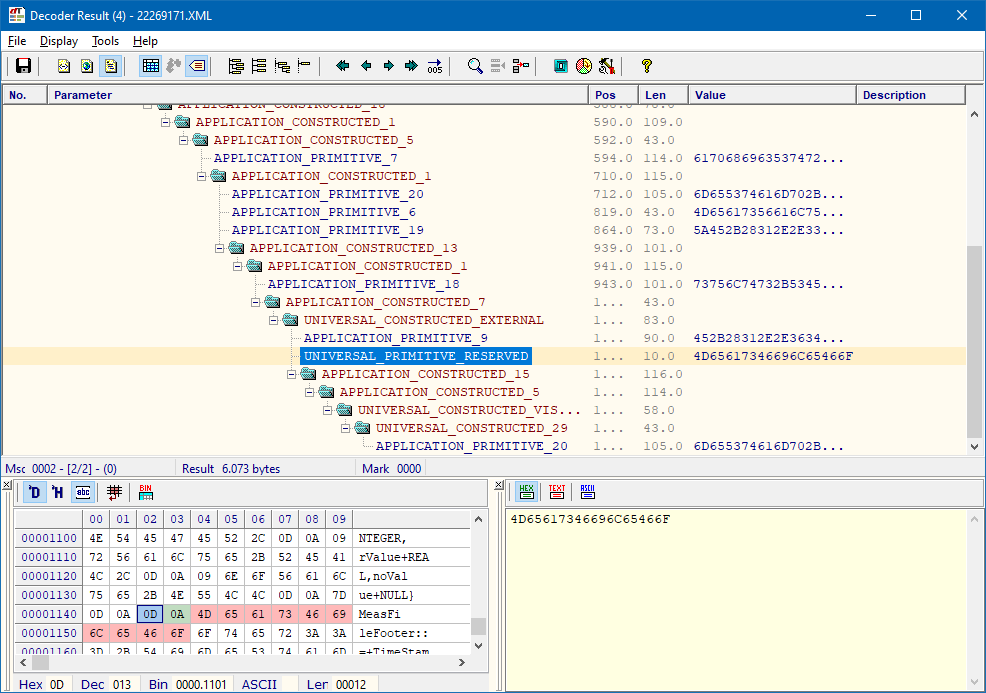Collapse the APPLICATION_CONSTRUCTED_13 node
The image size is (986, 693).
pyautogui.click(x=219, y=248)
